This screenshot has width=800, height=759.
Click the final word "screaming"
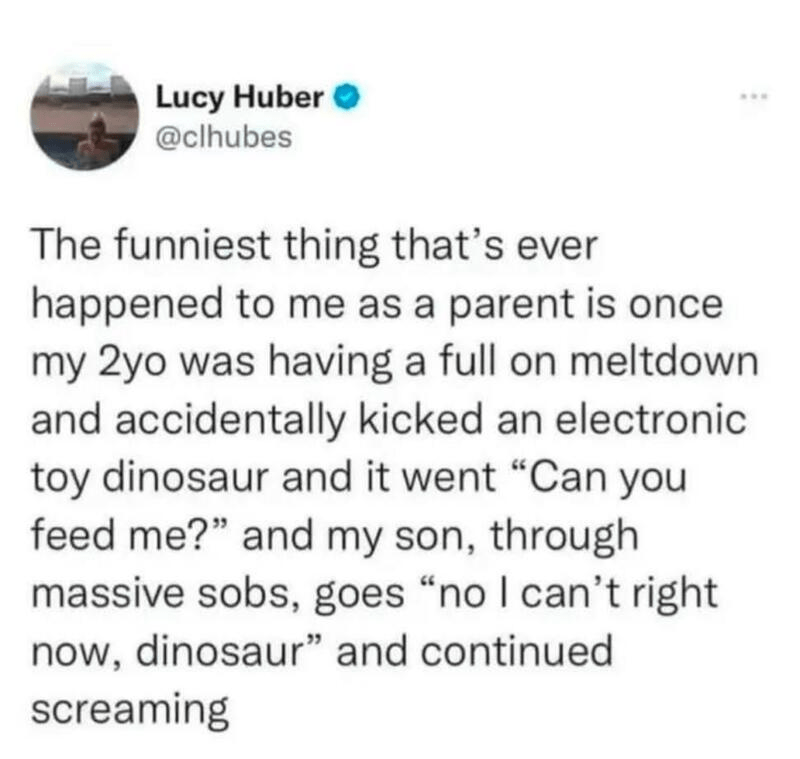(x=132, y=709)
